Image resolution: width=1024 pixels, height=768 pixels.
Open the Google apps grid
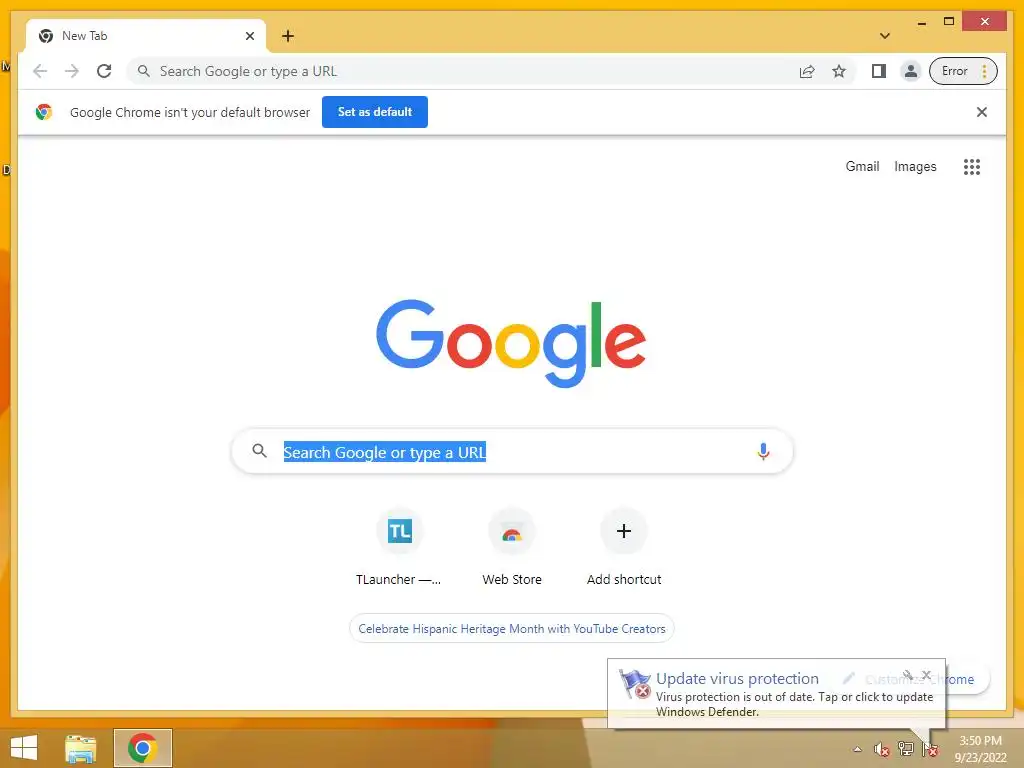click(x=972, y=167)
